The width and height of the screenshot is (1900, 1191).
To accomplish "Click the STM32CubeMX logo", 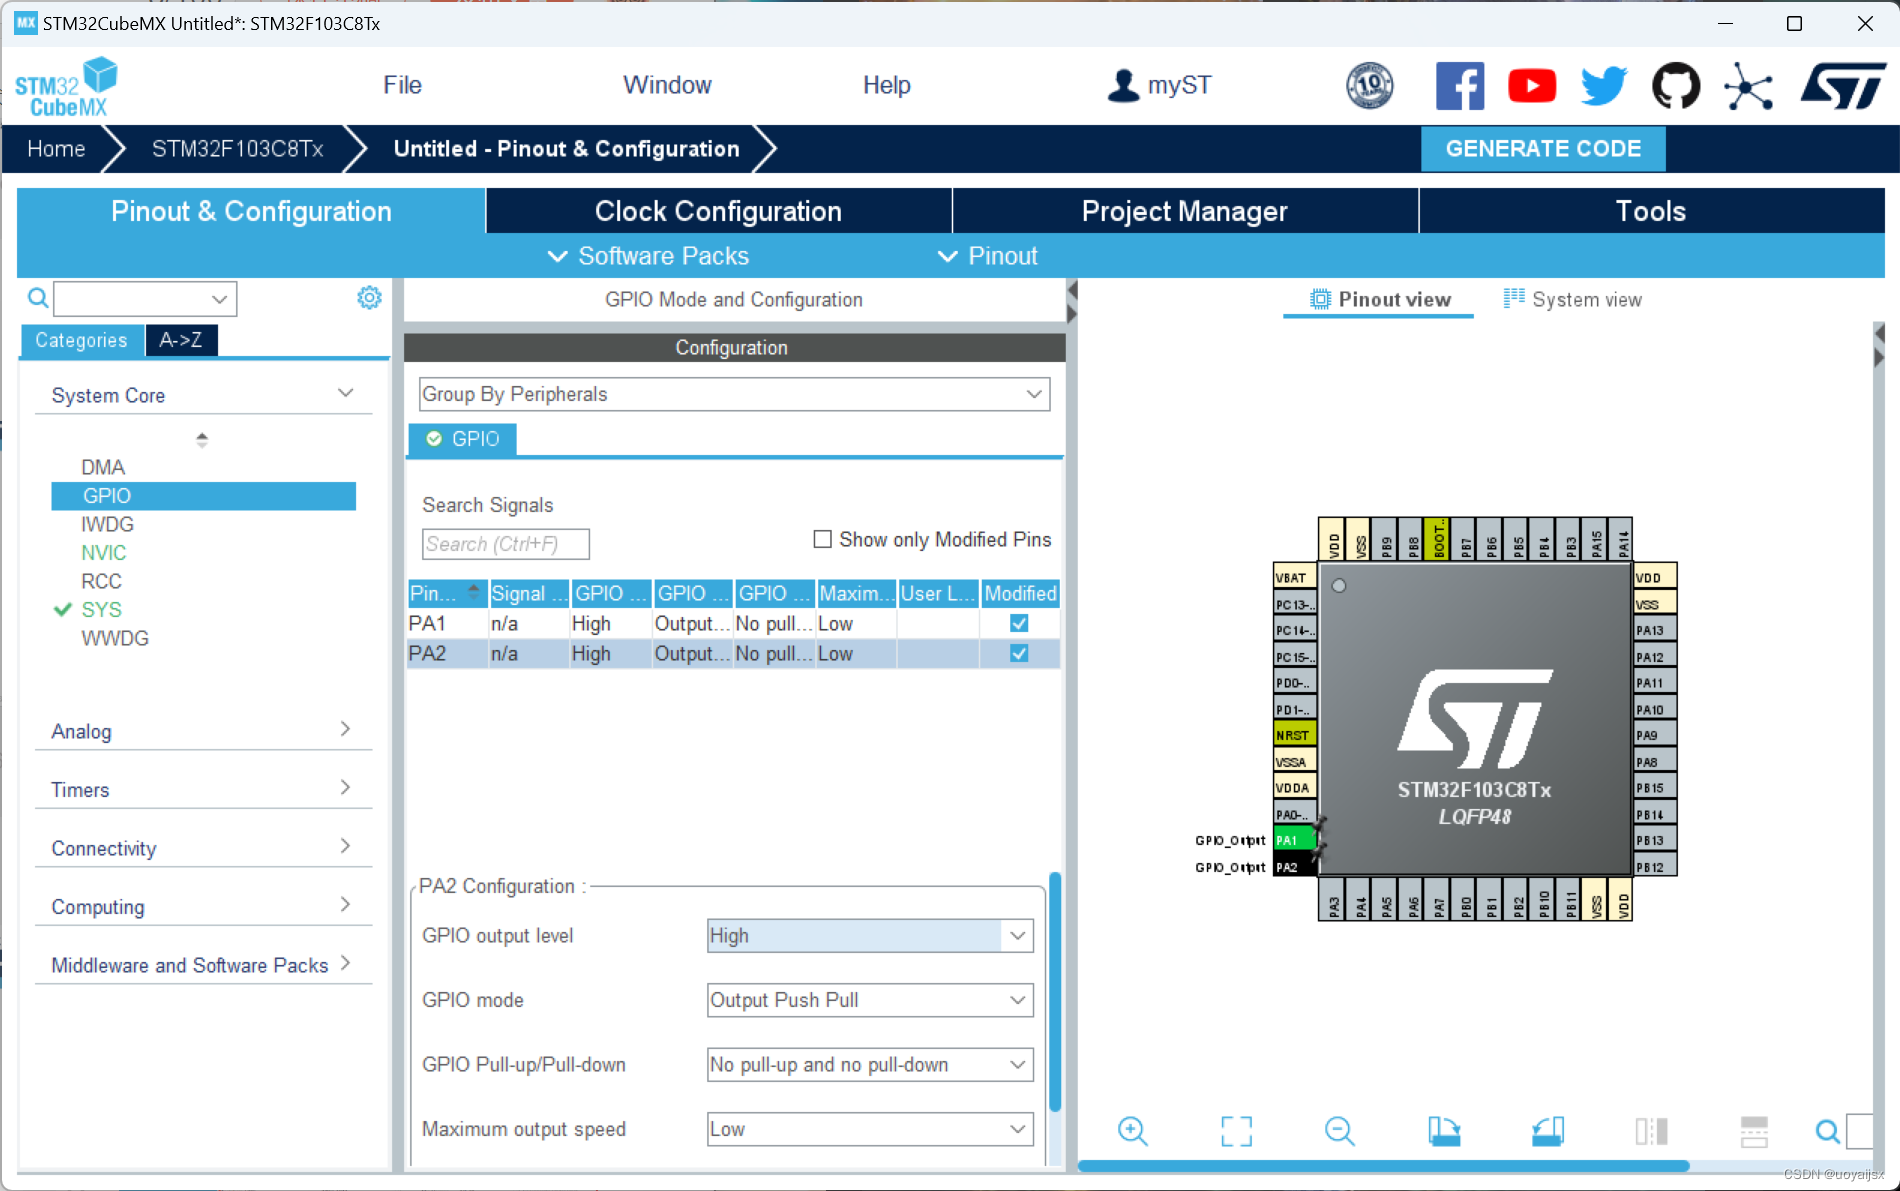I will coord(66,87).
